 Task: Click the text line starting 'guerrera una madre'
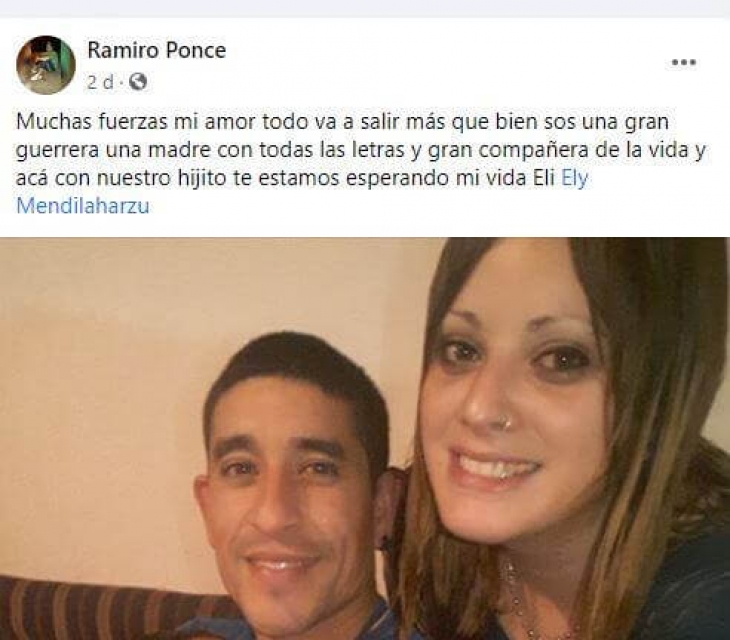361,150
